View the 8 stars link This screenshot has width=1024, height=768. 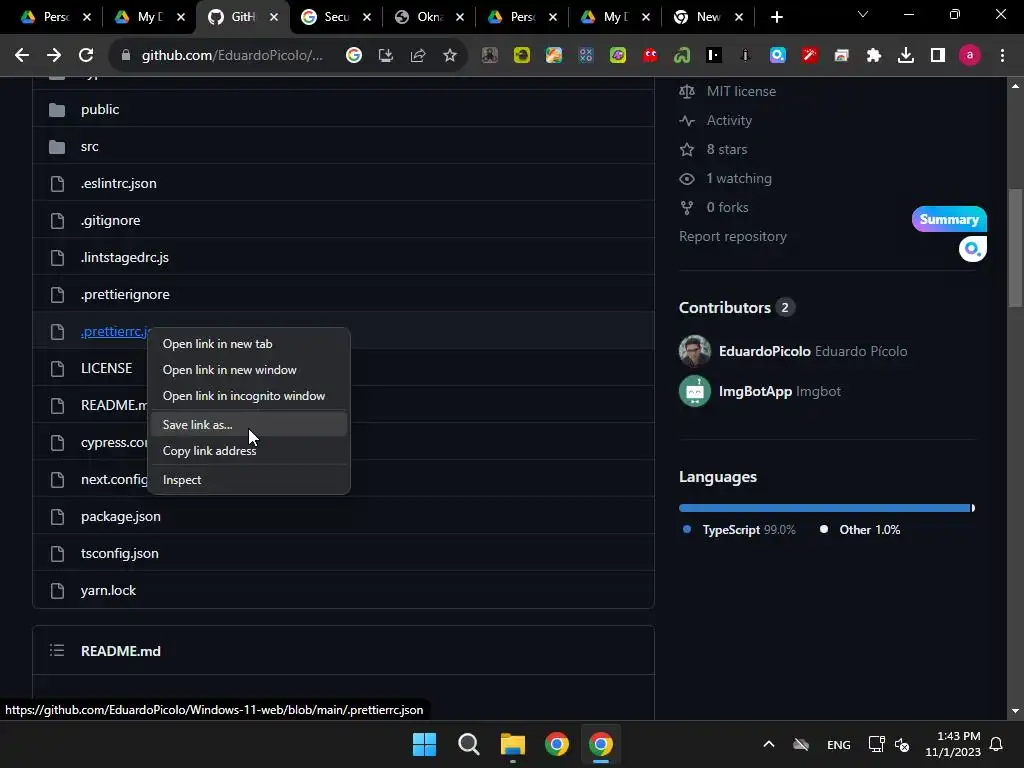tap(726, 150)
